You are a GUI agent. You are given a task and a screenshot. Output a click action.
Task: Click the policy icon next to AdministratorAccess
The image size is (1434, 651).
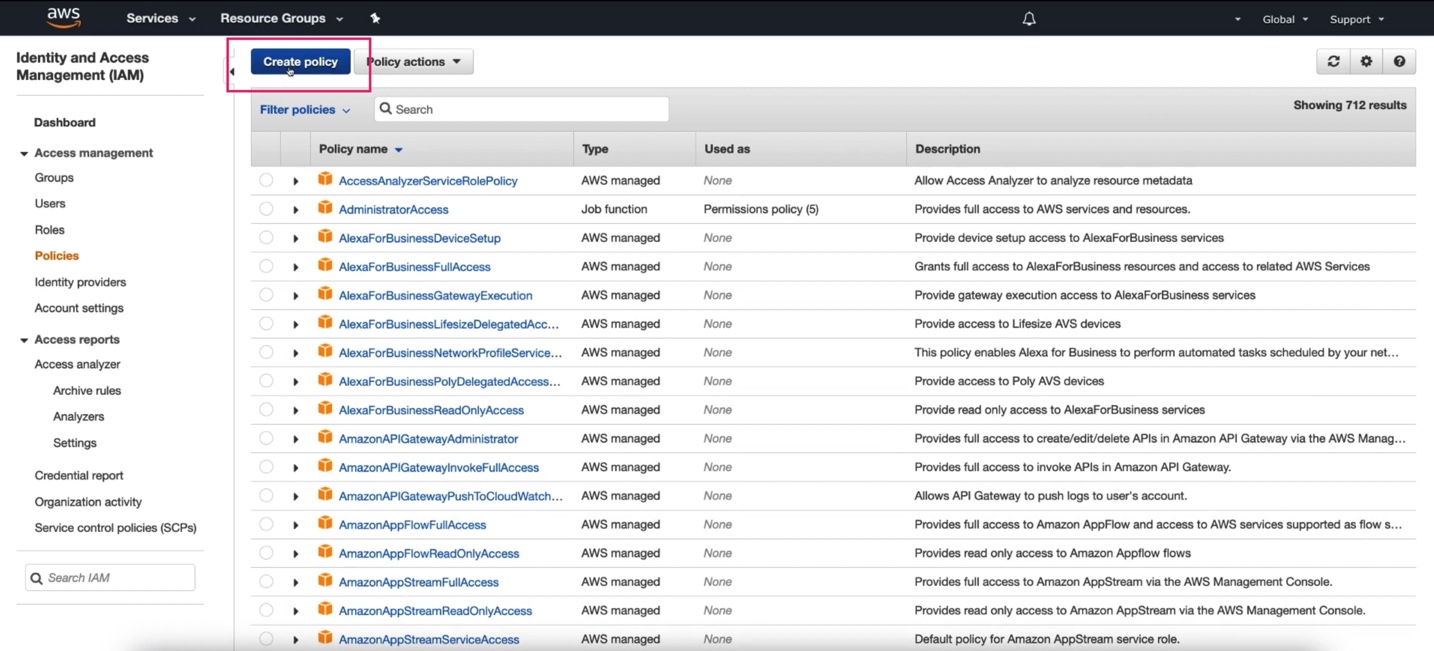coord(325,208)
